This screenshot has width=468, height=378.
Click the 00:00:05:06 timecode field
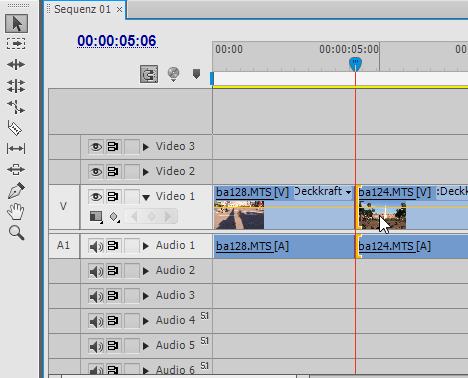point(117,41)
